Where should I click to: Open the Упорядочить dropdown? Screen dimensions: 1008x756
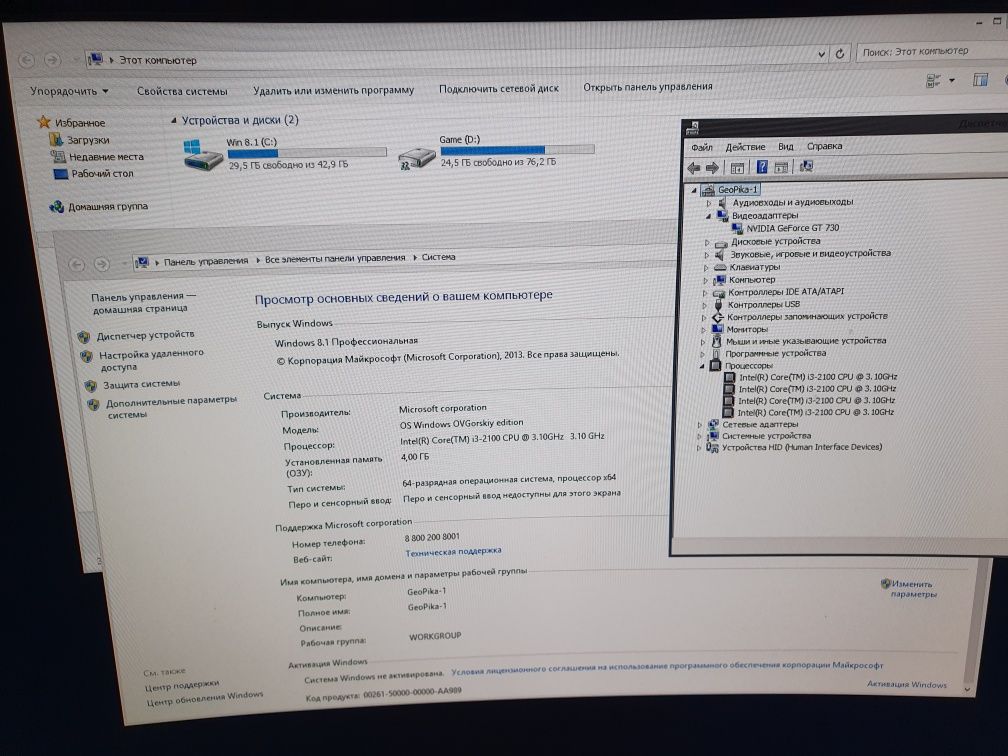pos(69,91)
